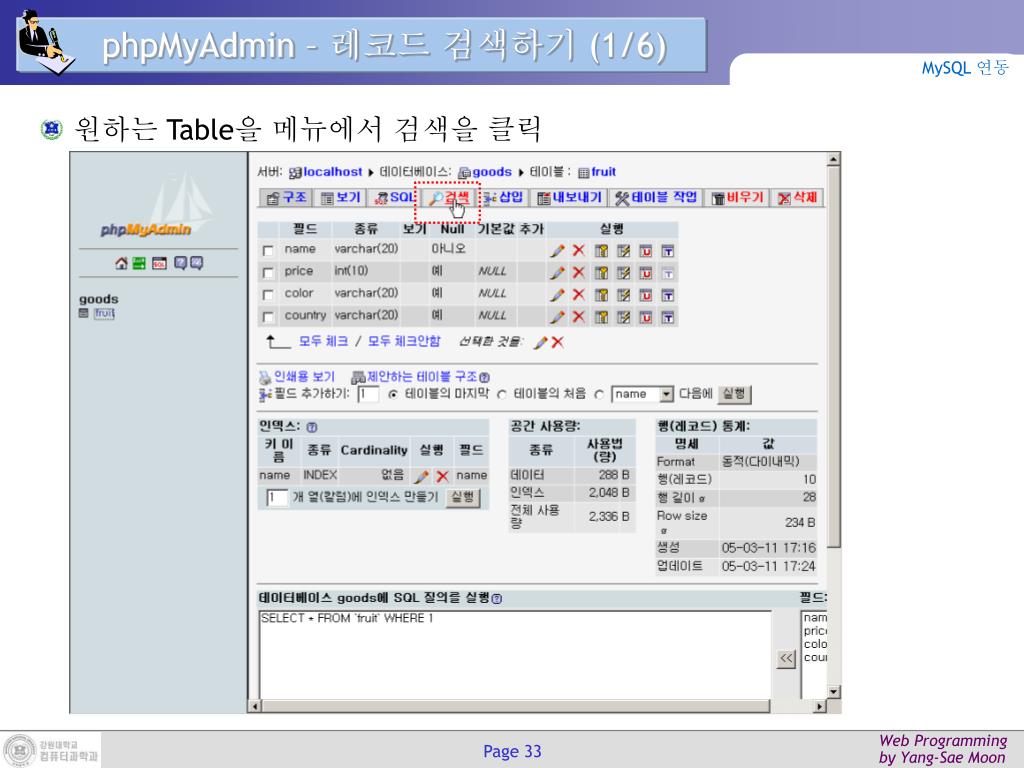Add index icon on country field
Viewport: 1024px width, 768px height.
624,317
